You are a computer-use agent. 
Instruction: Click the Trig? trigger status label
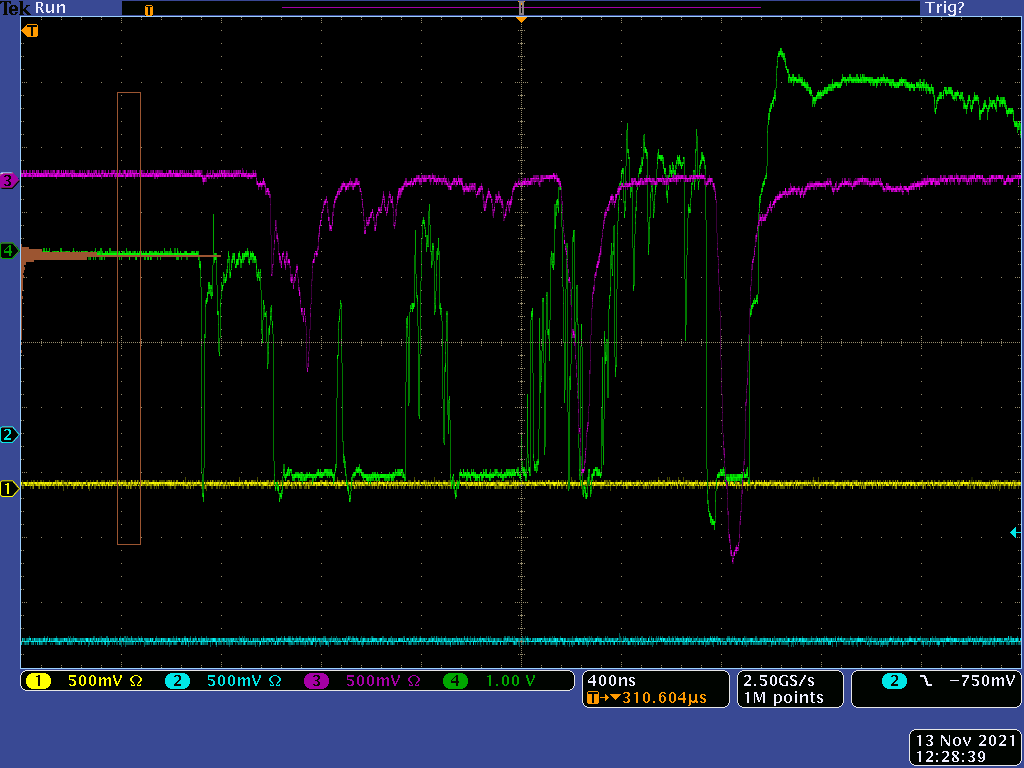(944, 8)
